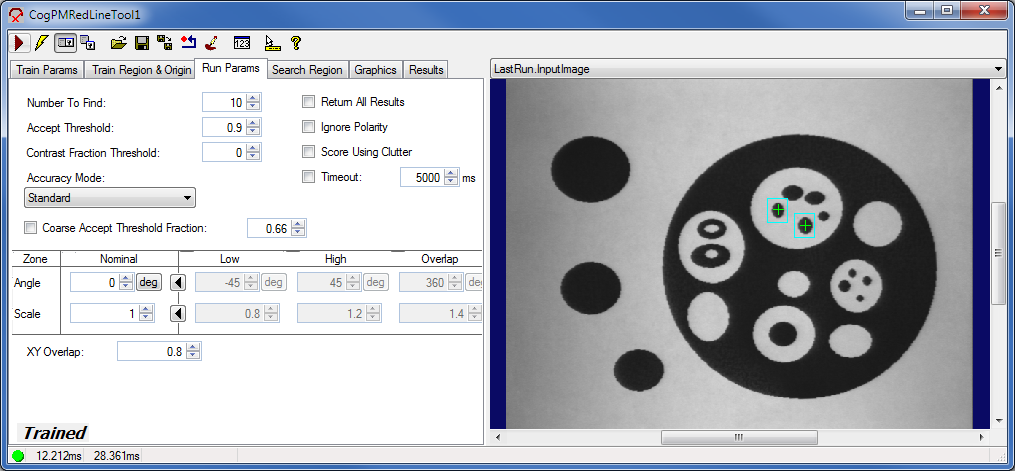
Task: Switch to the Results tab
Action: tap(426, 70)
